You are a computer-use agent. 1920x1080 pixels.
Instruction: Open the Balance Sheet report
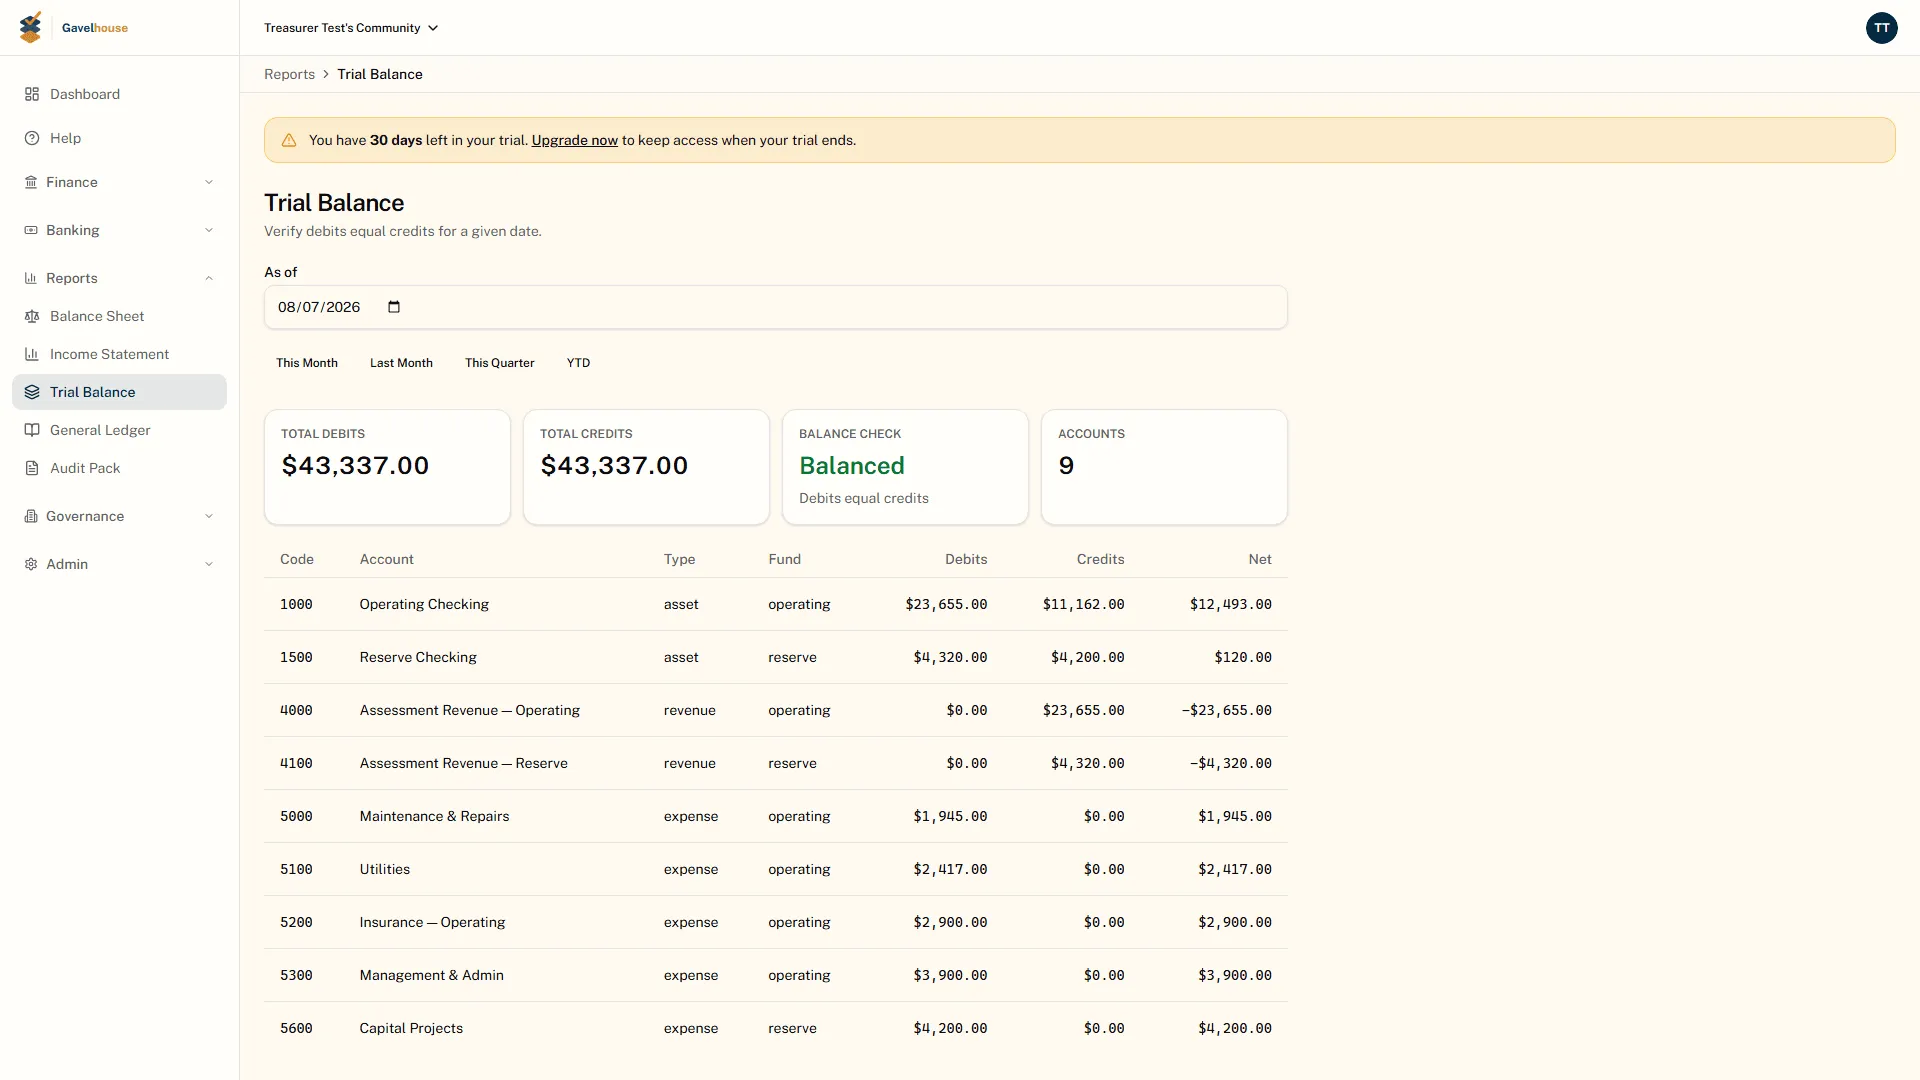119,316
